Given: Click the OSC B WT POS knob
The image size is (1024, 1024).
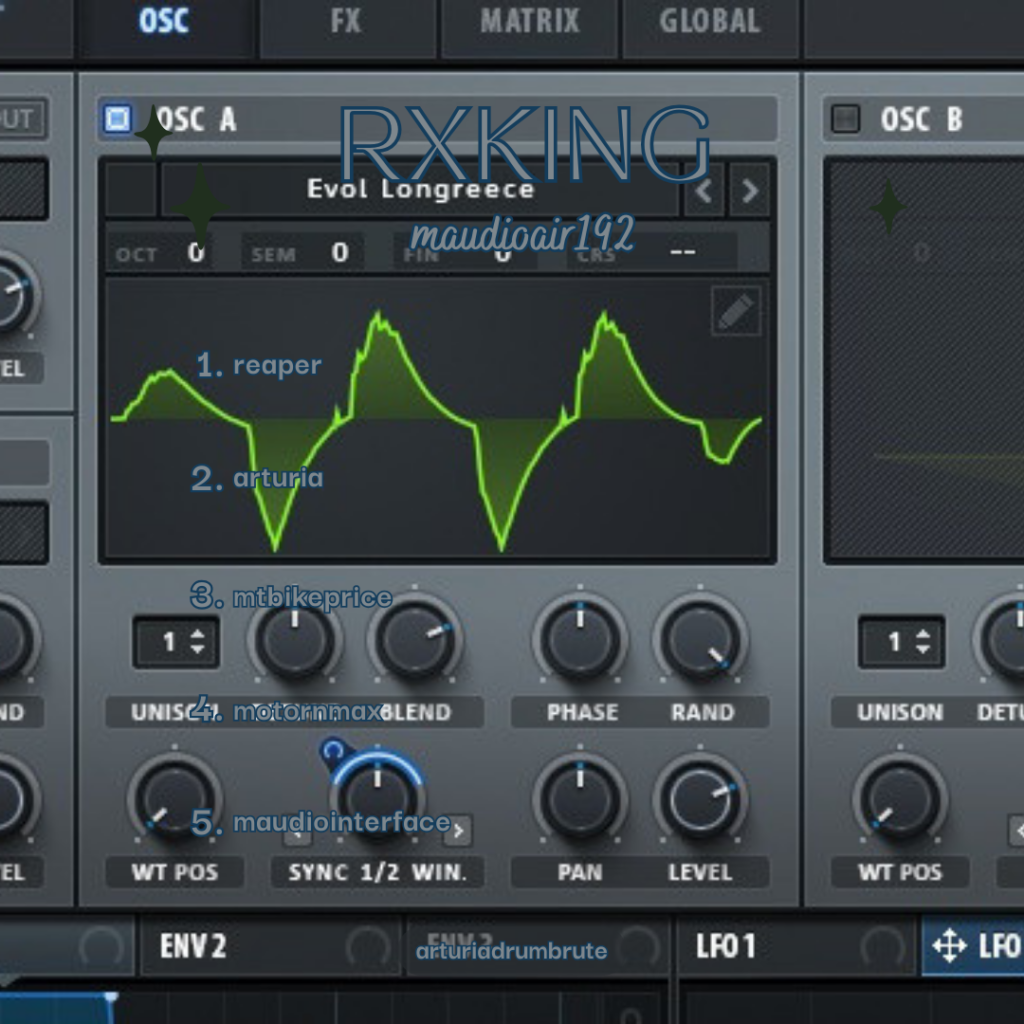Looking at the screenshot, I should tap(900, 799).
